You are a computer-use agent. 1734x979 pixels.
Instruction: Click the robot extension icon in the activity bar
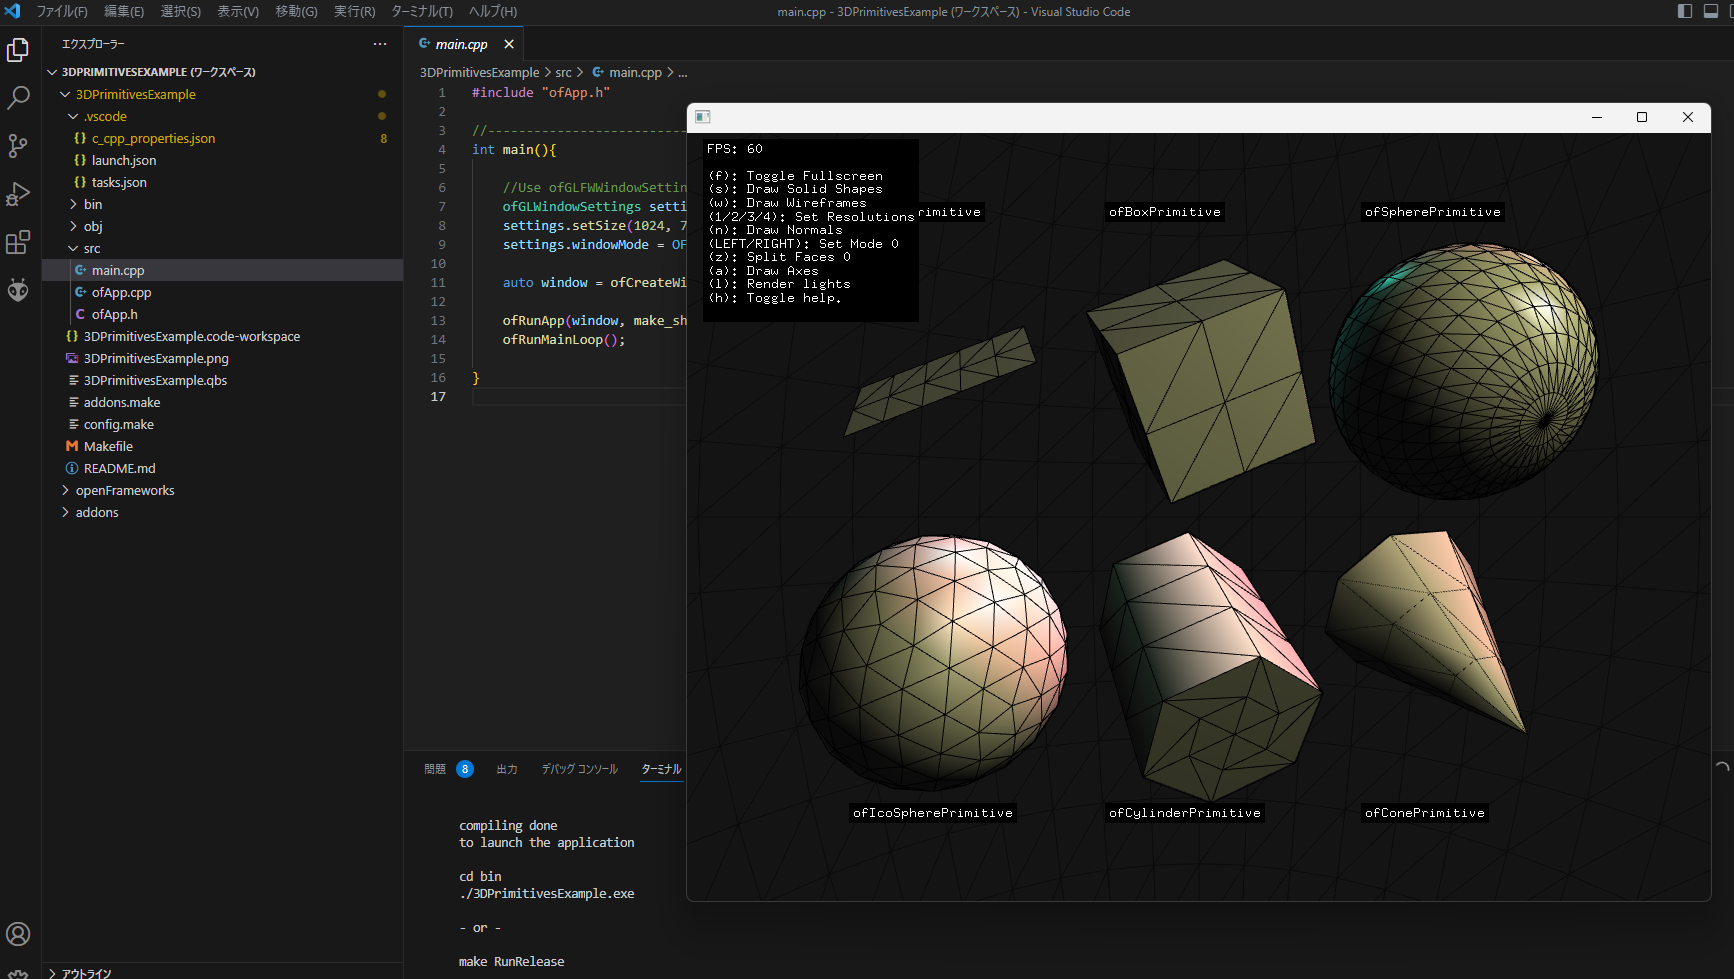(x=17, y=290)
